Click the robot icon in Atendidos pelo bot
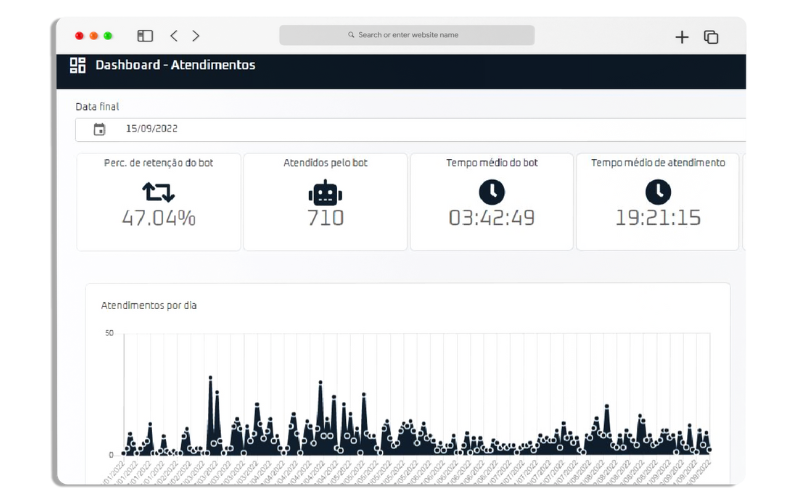This screenshot has height=500, width=800. (x=325, y=193)
